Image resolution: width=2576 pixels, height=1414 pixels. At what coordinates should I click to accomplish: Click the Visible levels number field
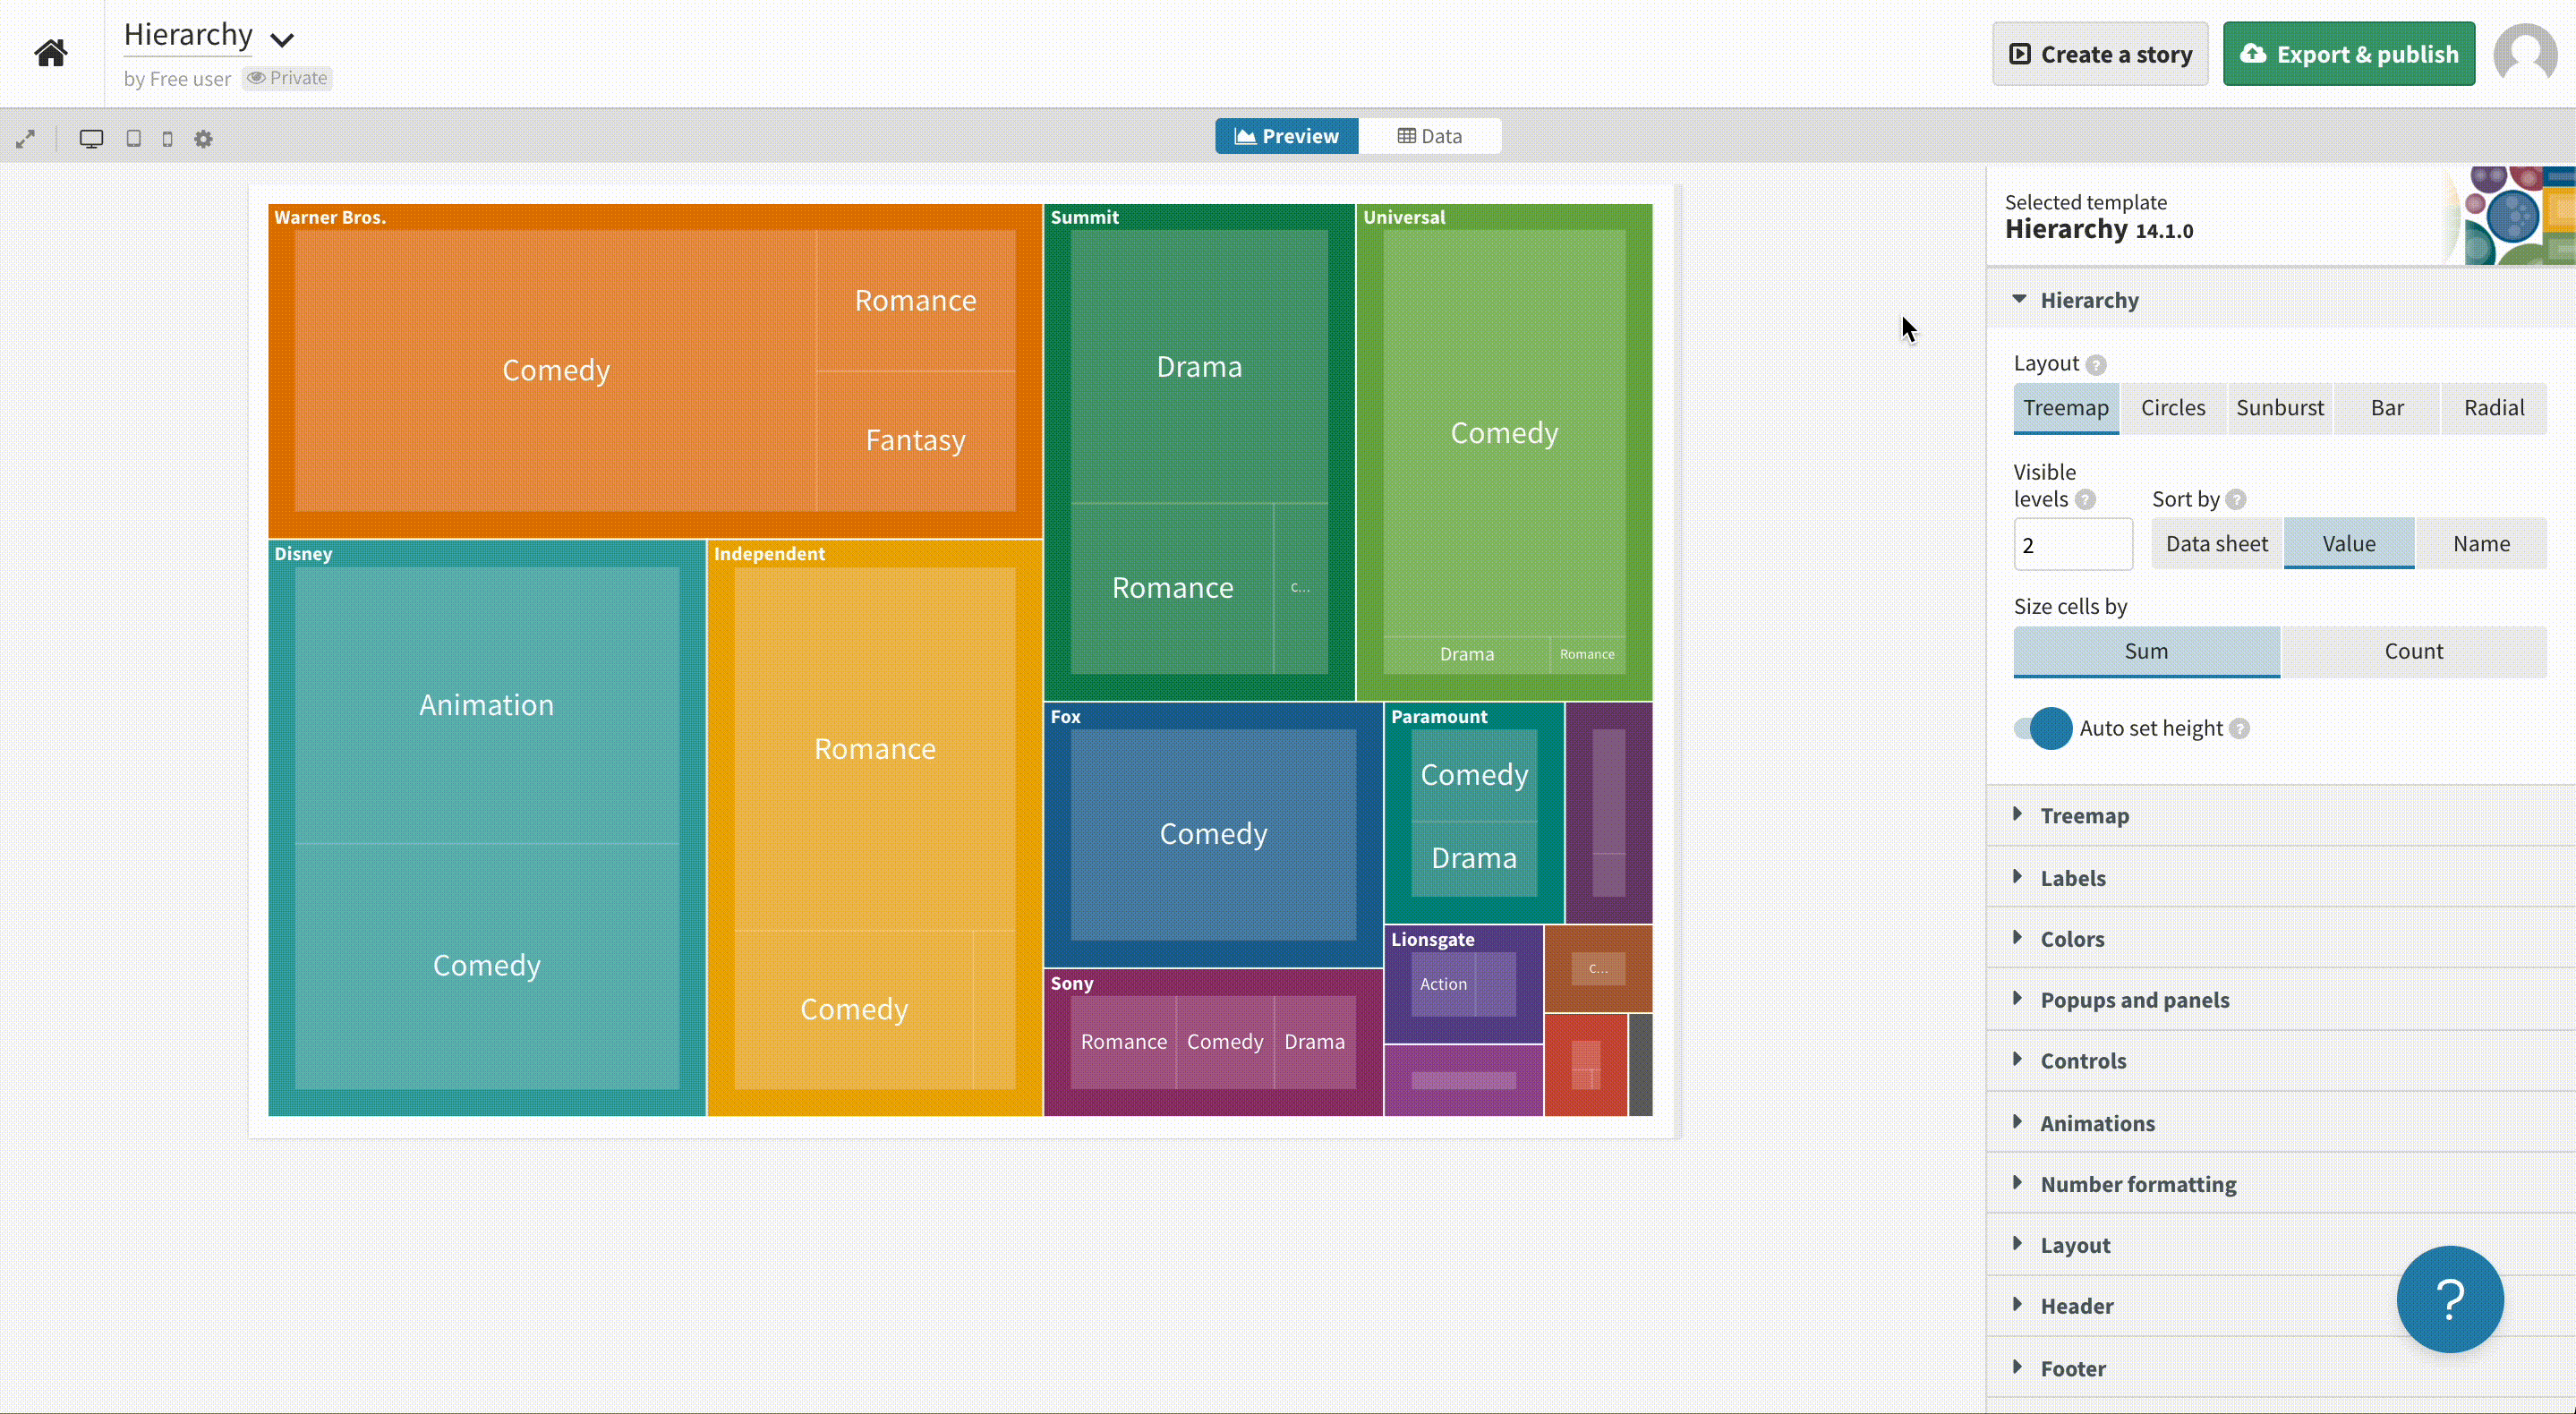2073,544
